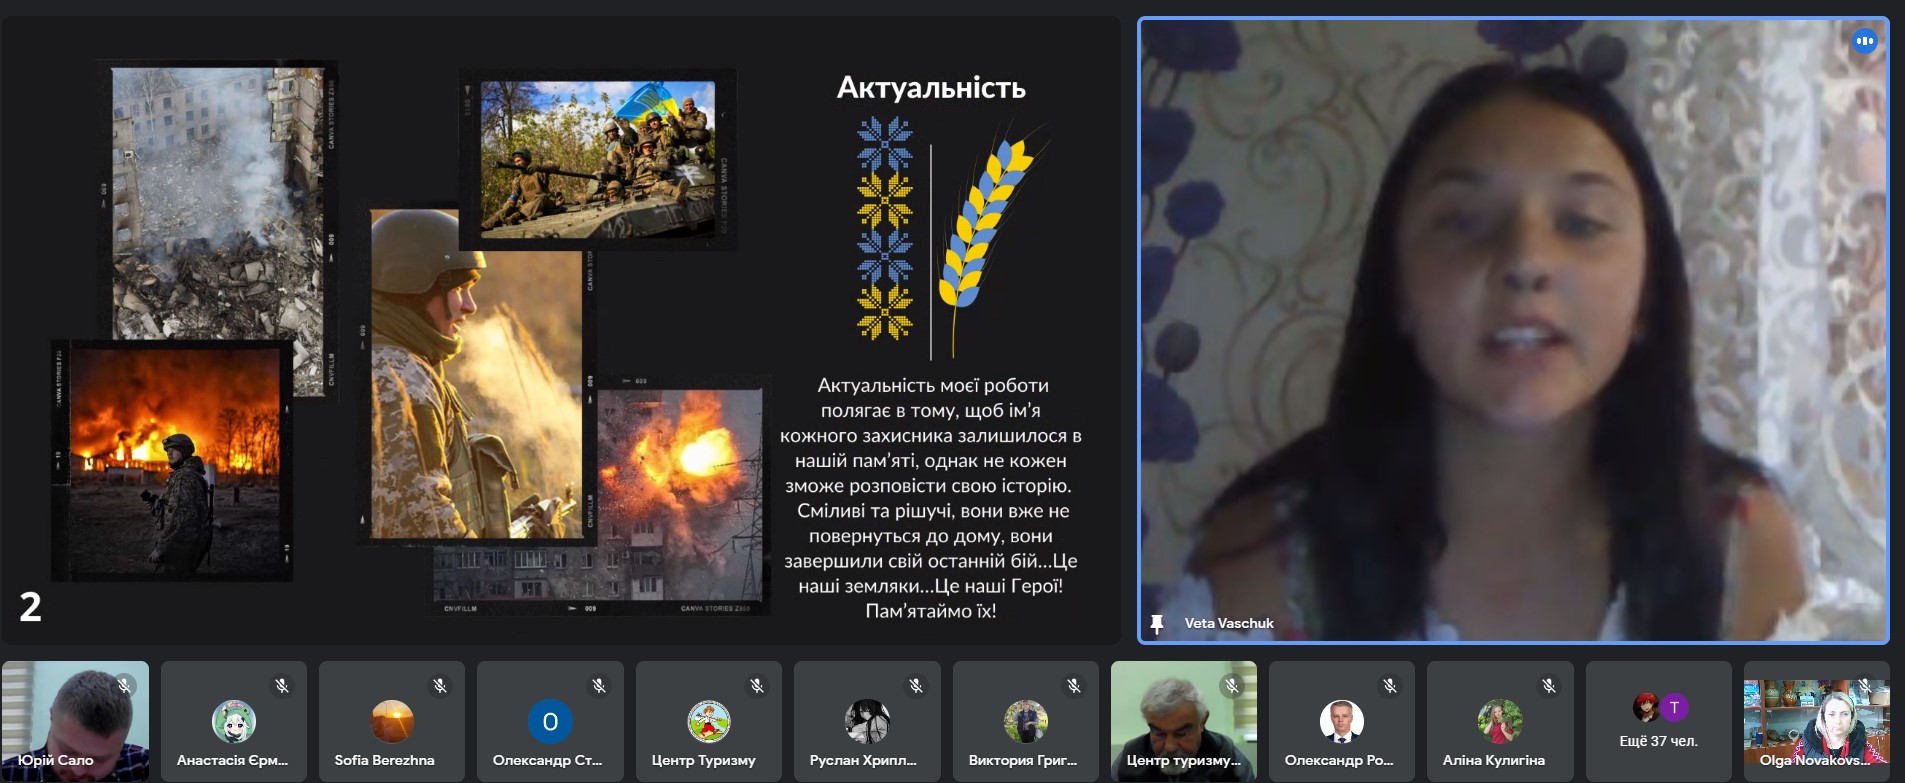Click the muted mic icon on Юрій Сало tile
The width and height of the screenshot is (1905, 783).
(125, 686)
